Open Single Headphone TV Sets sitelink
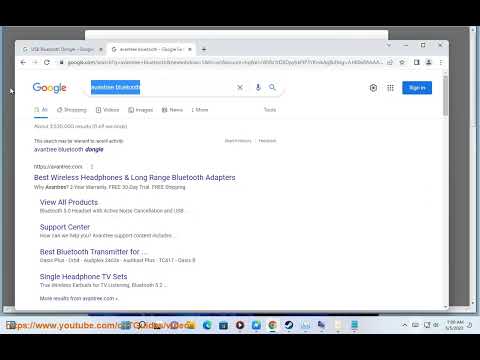 pos(83,277)
